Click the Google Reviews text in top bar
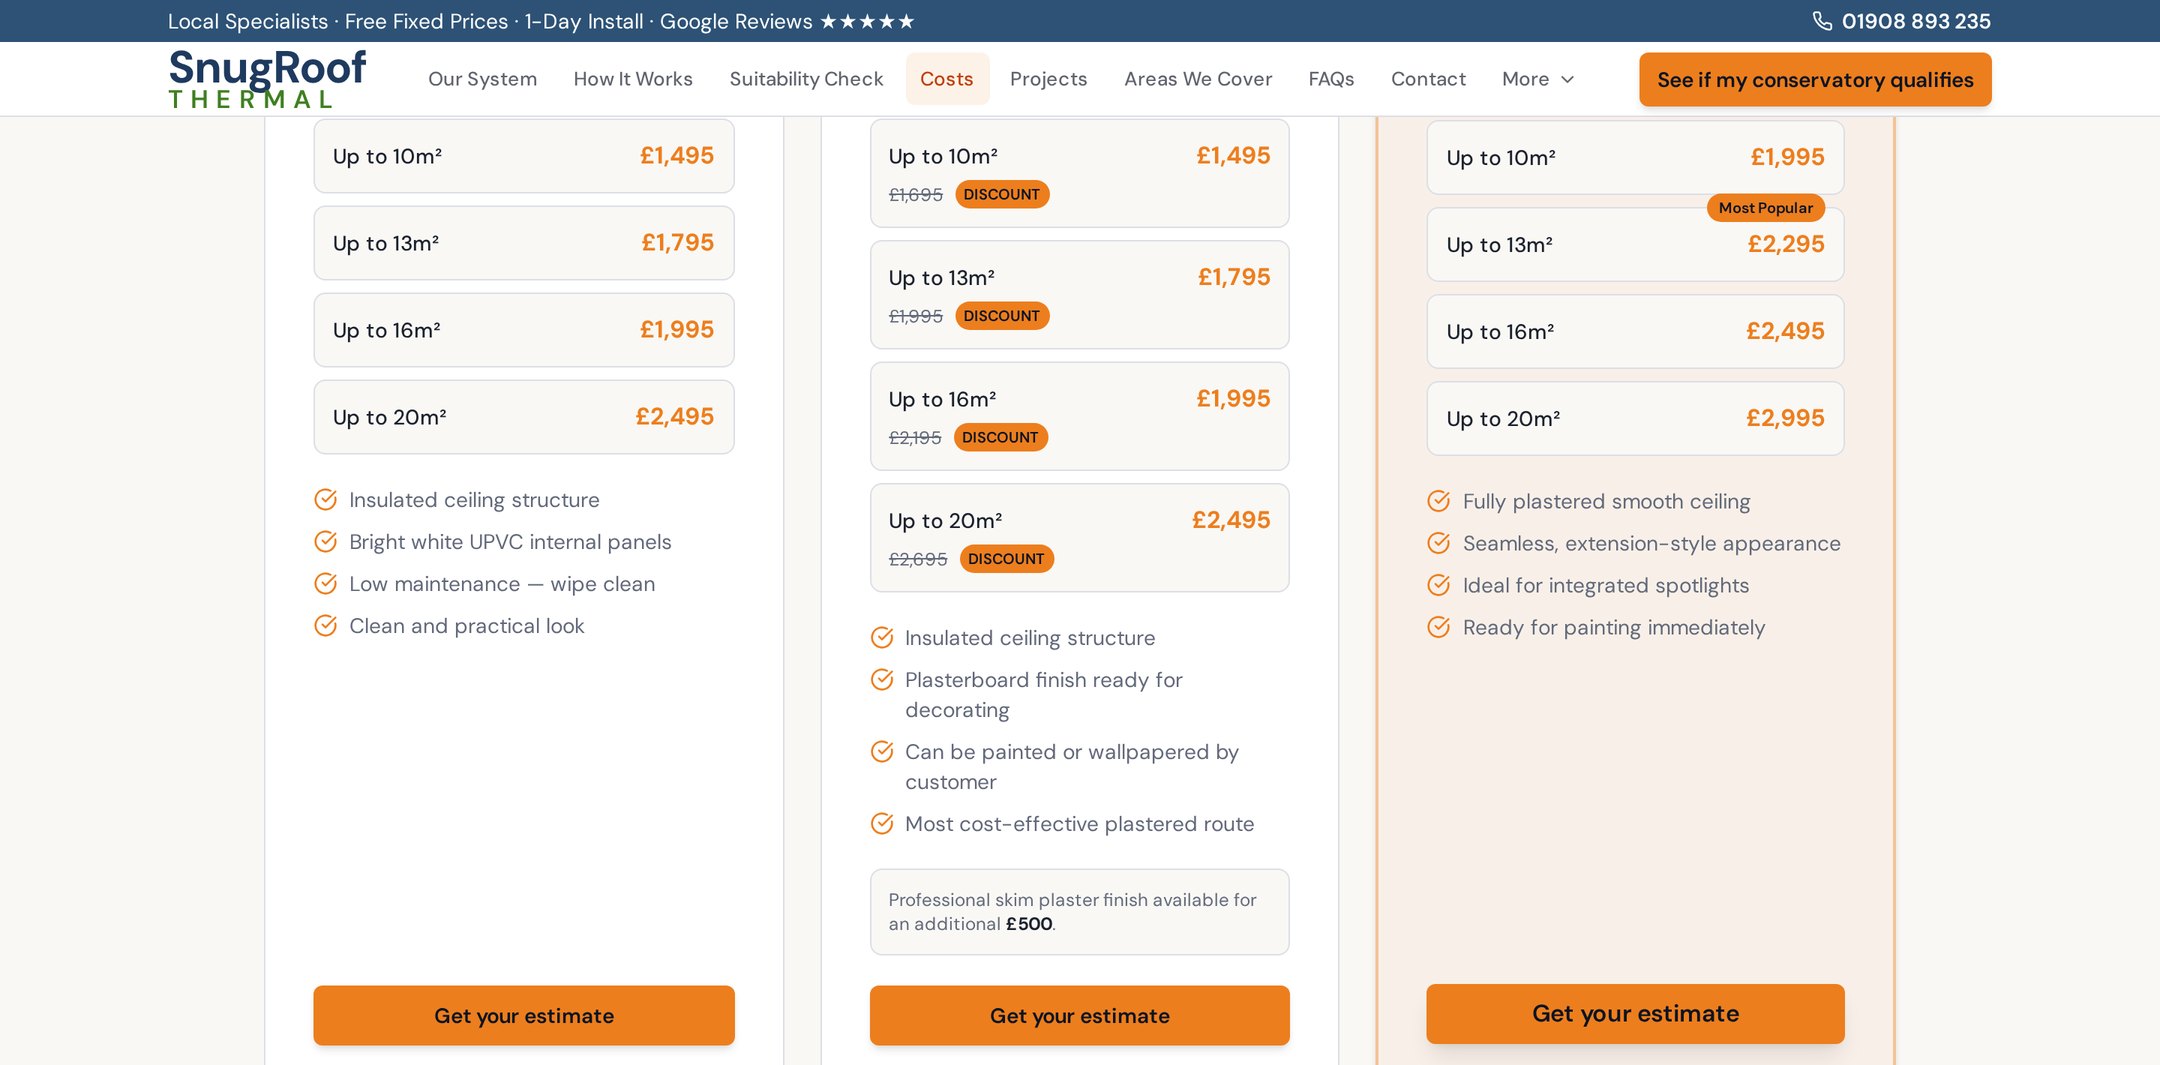This screenshot has height=1065, width=2160. pos(736,21)
